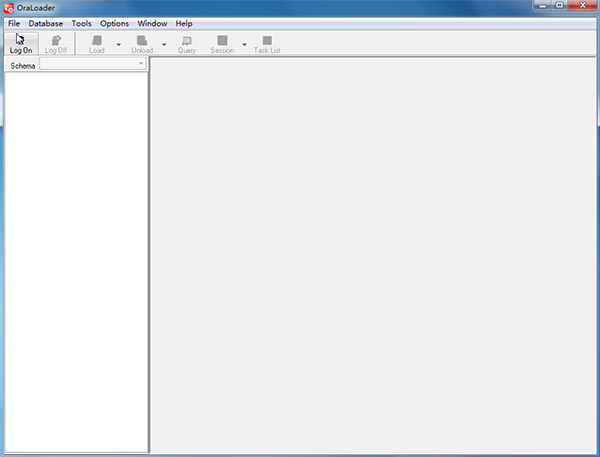Maximize the OraLoader window
The height and width of the screenshot is (457, 600).
(x=559, y=5)
